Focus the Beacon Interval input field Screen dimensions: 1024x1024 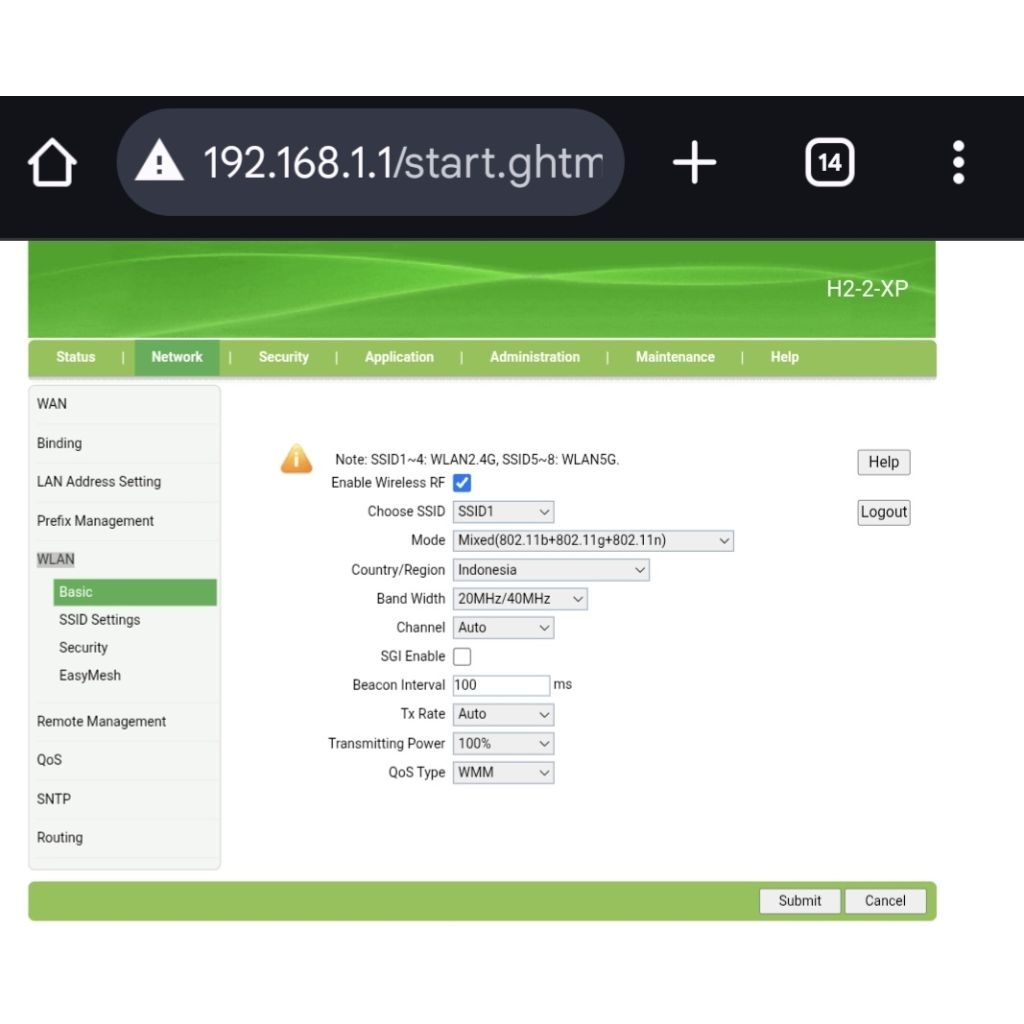point(501,686)
